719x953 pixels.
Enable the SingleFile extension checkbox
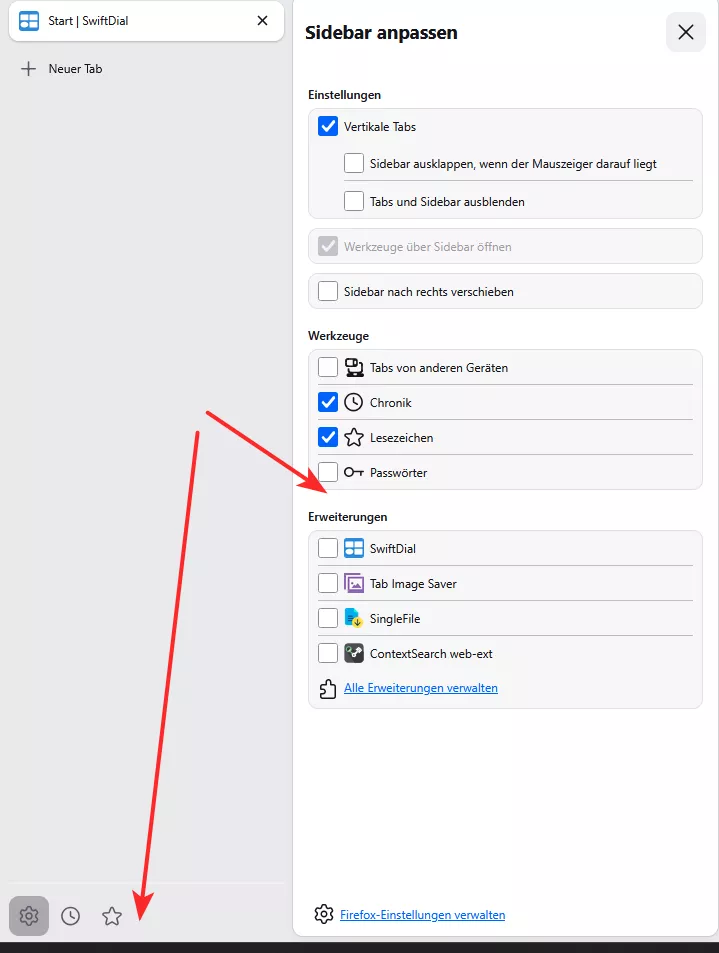tap(328, 618)
